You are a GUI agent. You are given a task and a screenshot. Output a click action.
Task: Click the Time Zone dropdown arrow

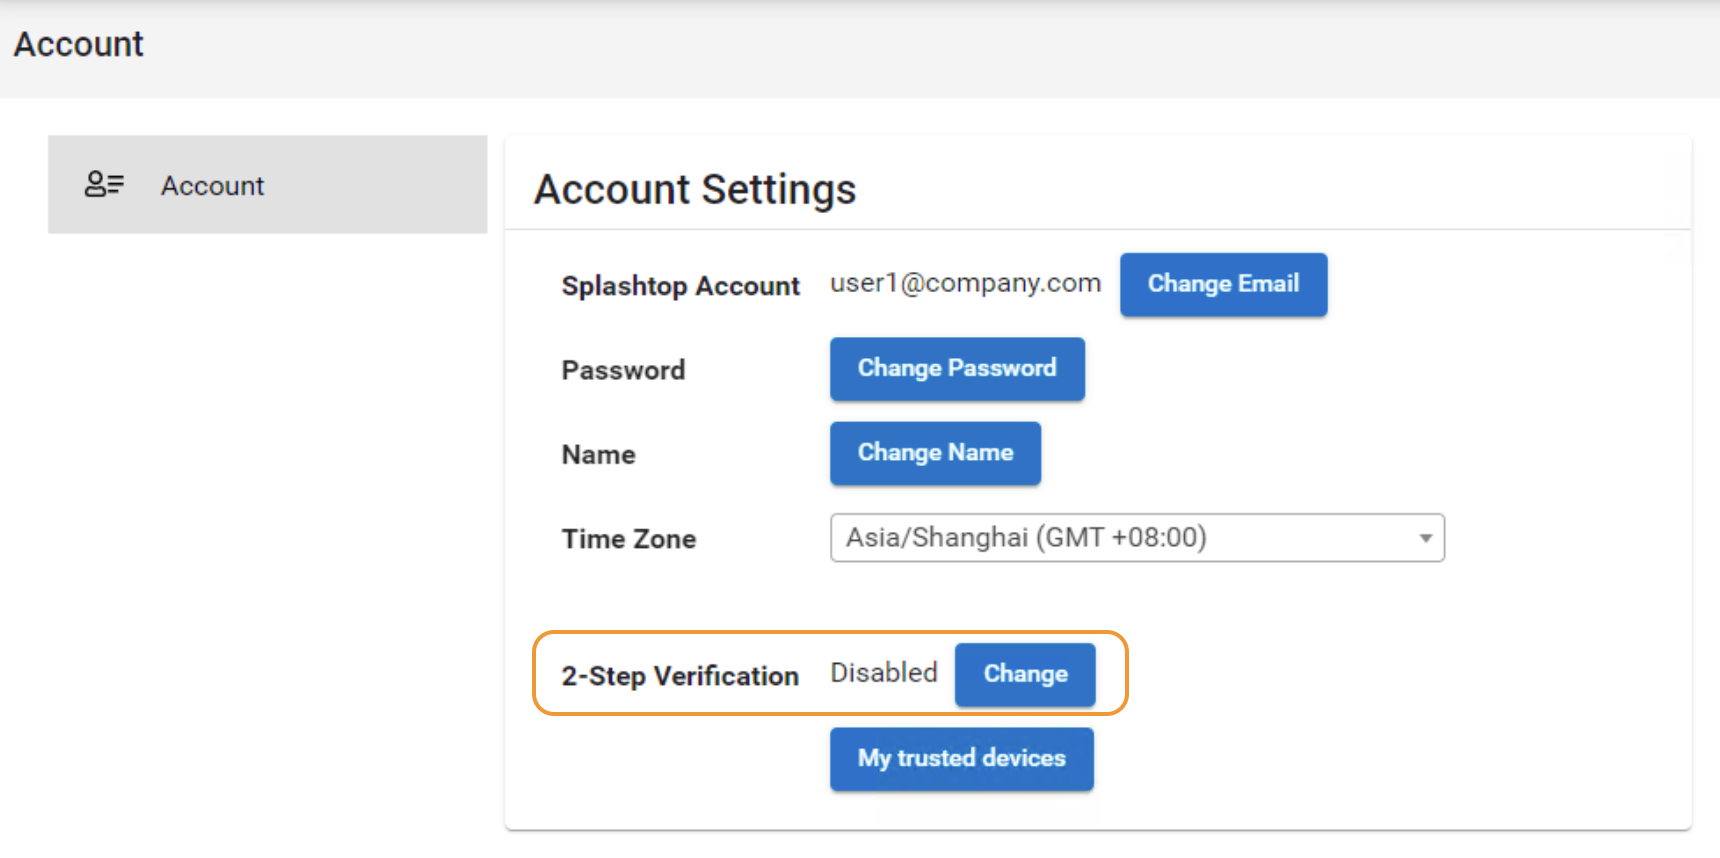coord(1425,538)
